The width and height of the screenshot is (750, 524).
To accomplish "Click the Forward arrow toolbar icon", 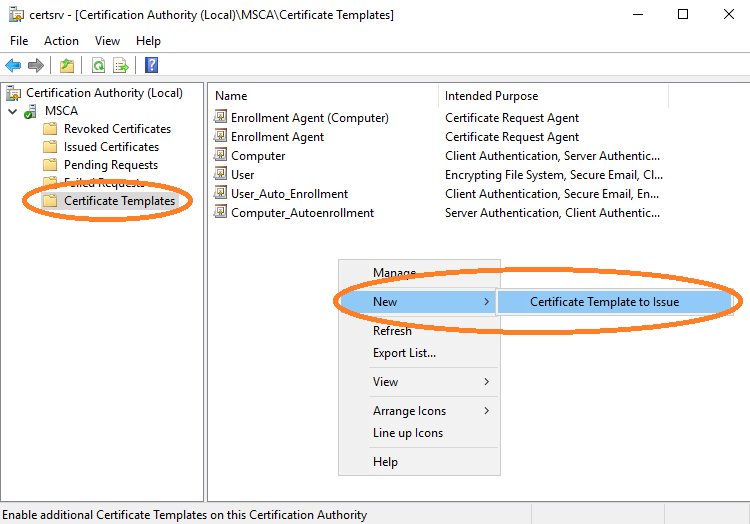I will [x=36, y=65].
